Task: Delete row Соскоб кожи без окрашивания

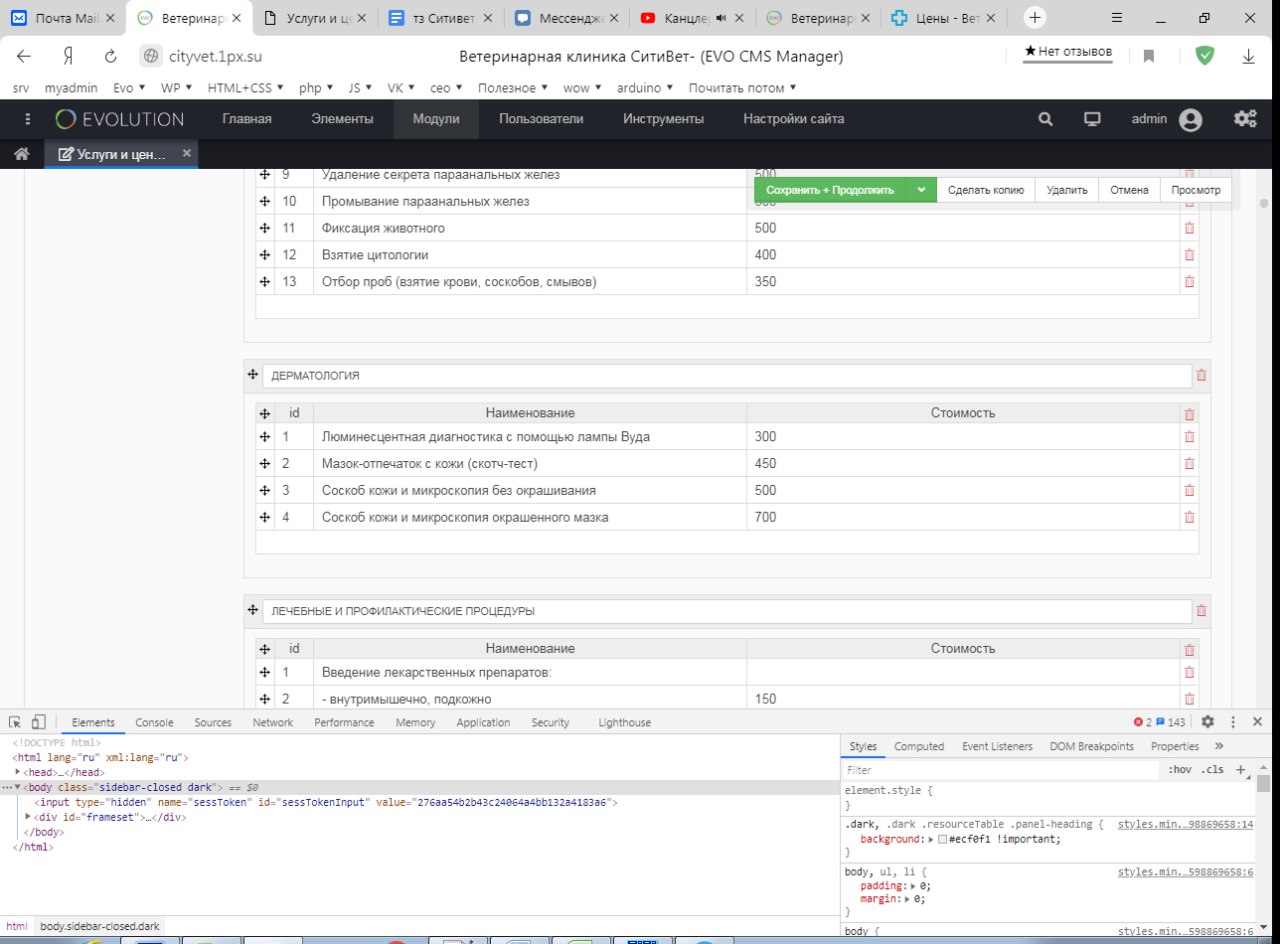Action: (x=1189, y=491)
